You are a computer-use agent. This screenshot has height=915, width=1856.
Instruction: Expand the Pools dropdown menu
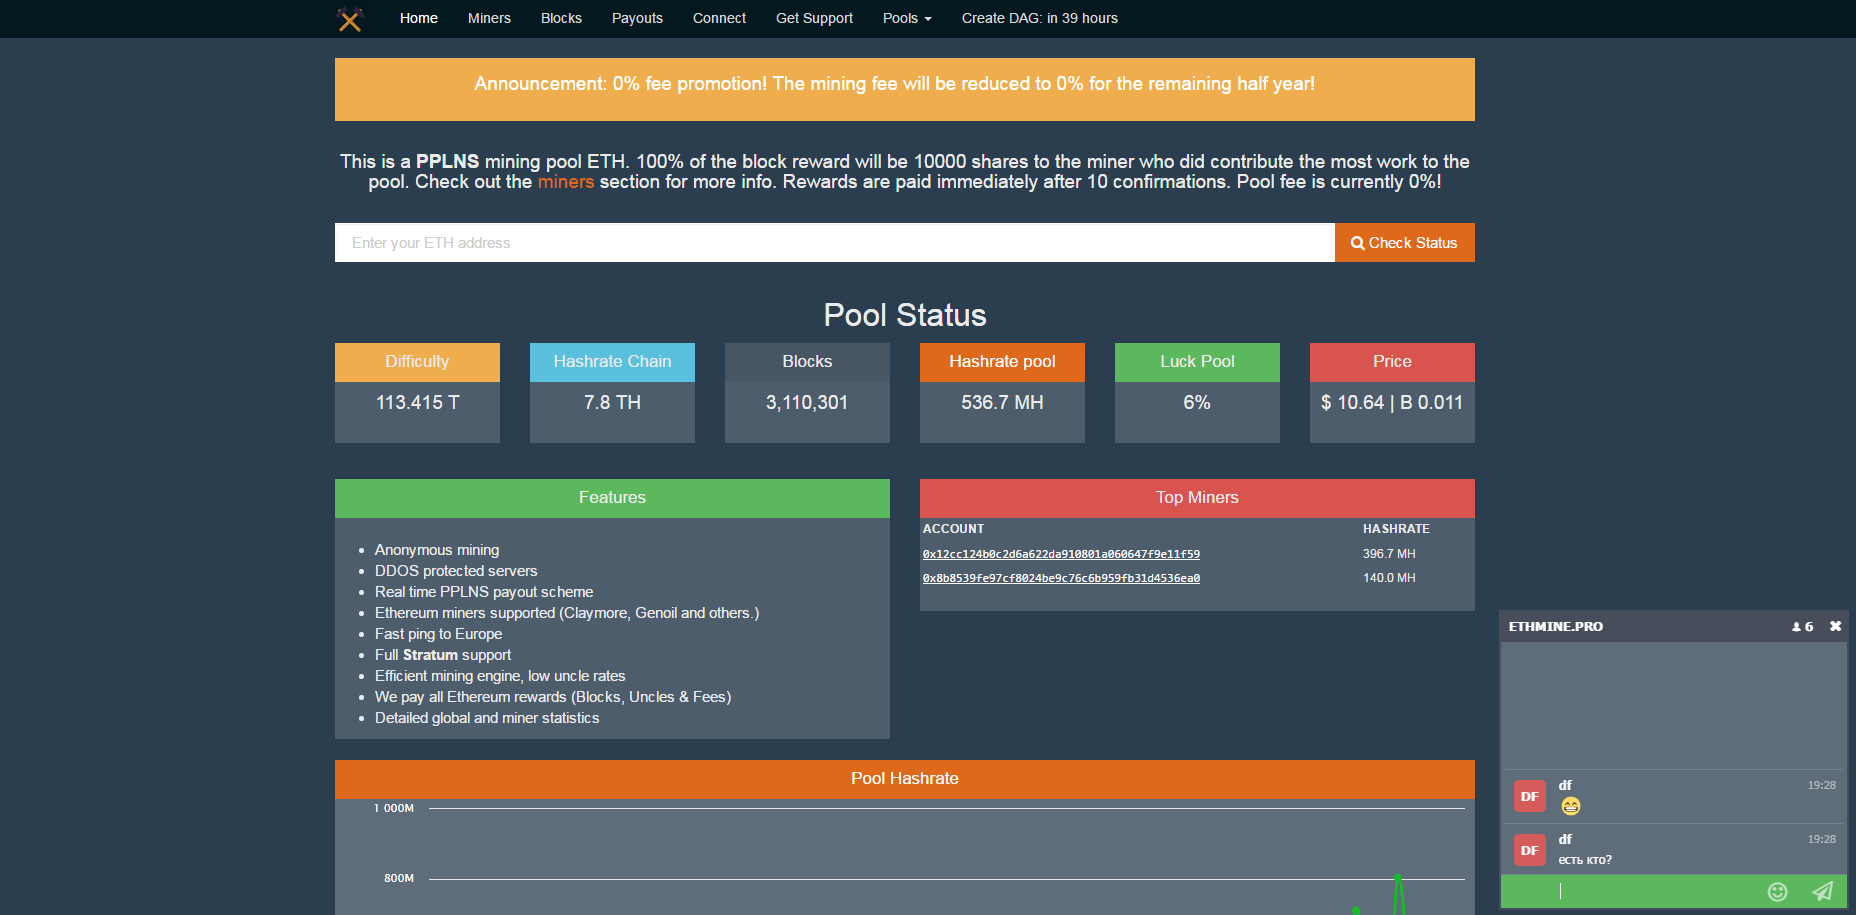907,18
